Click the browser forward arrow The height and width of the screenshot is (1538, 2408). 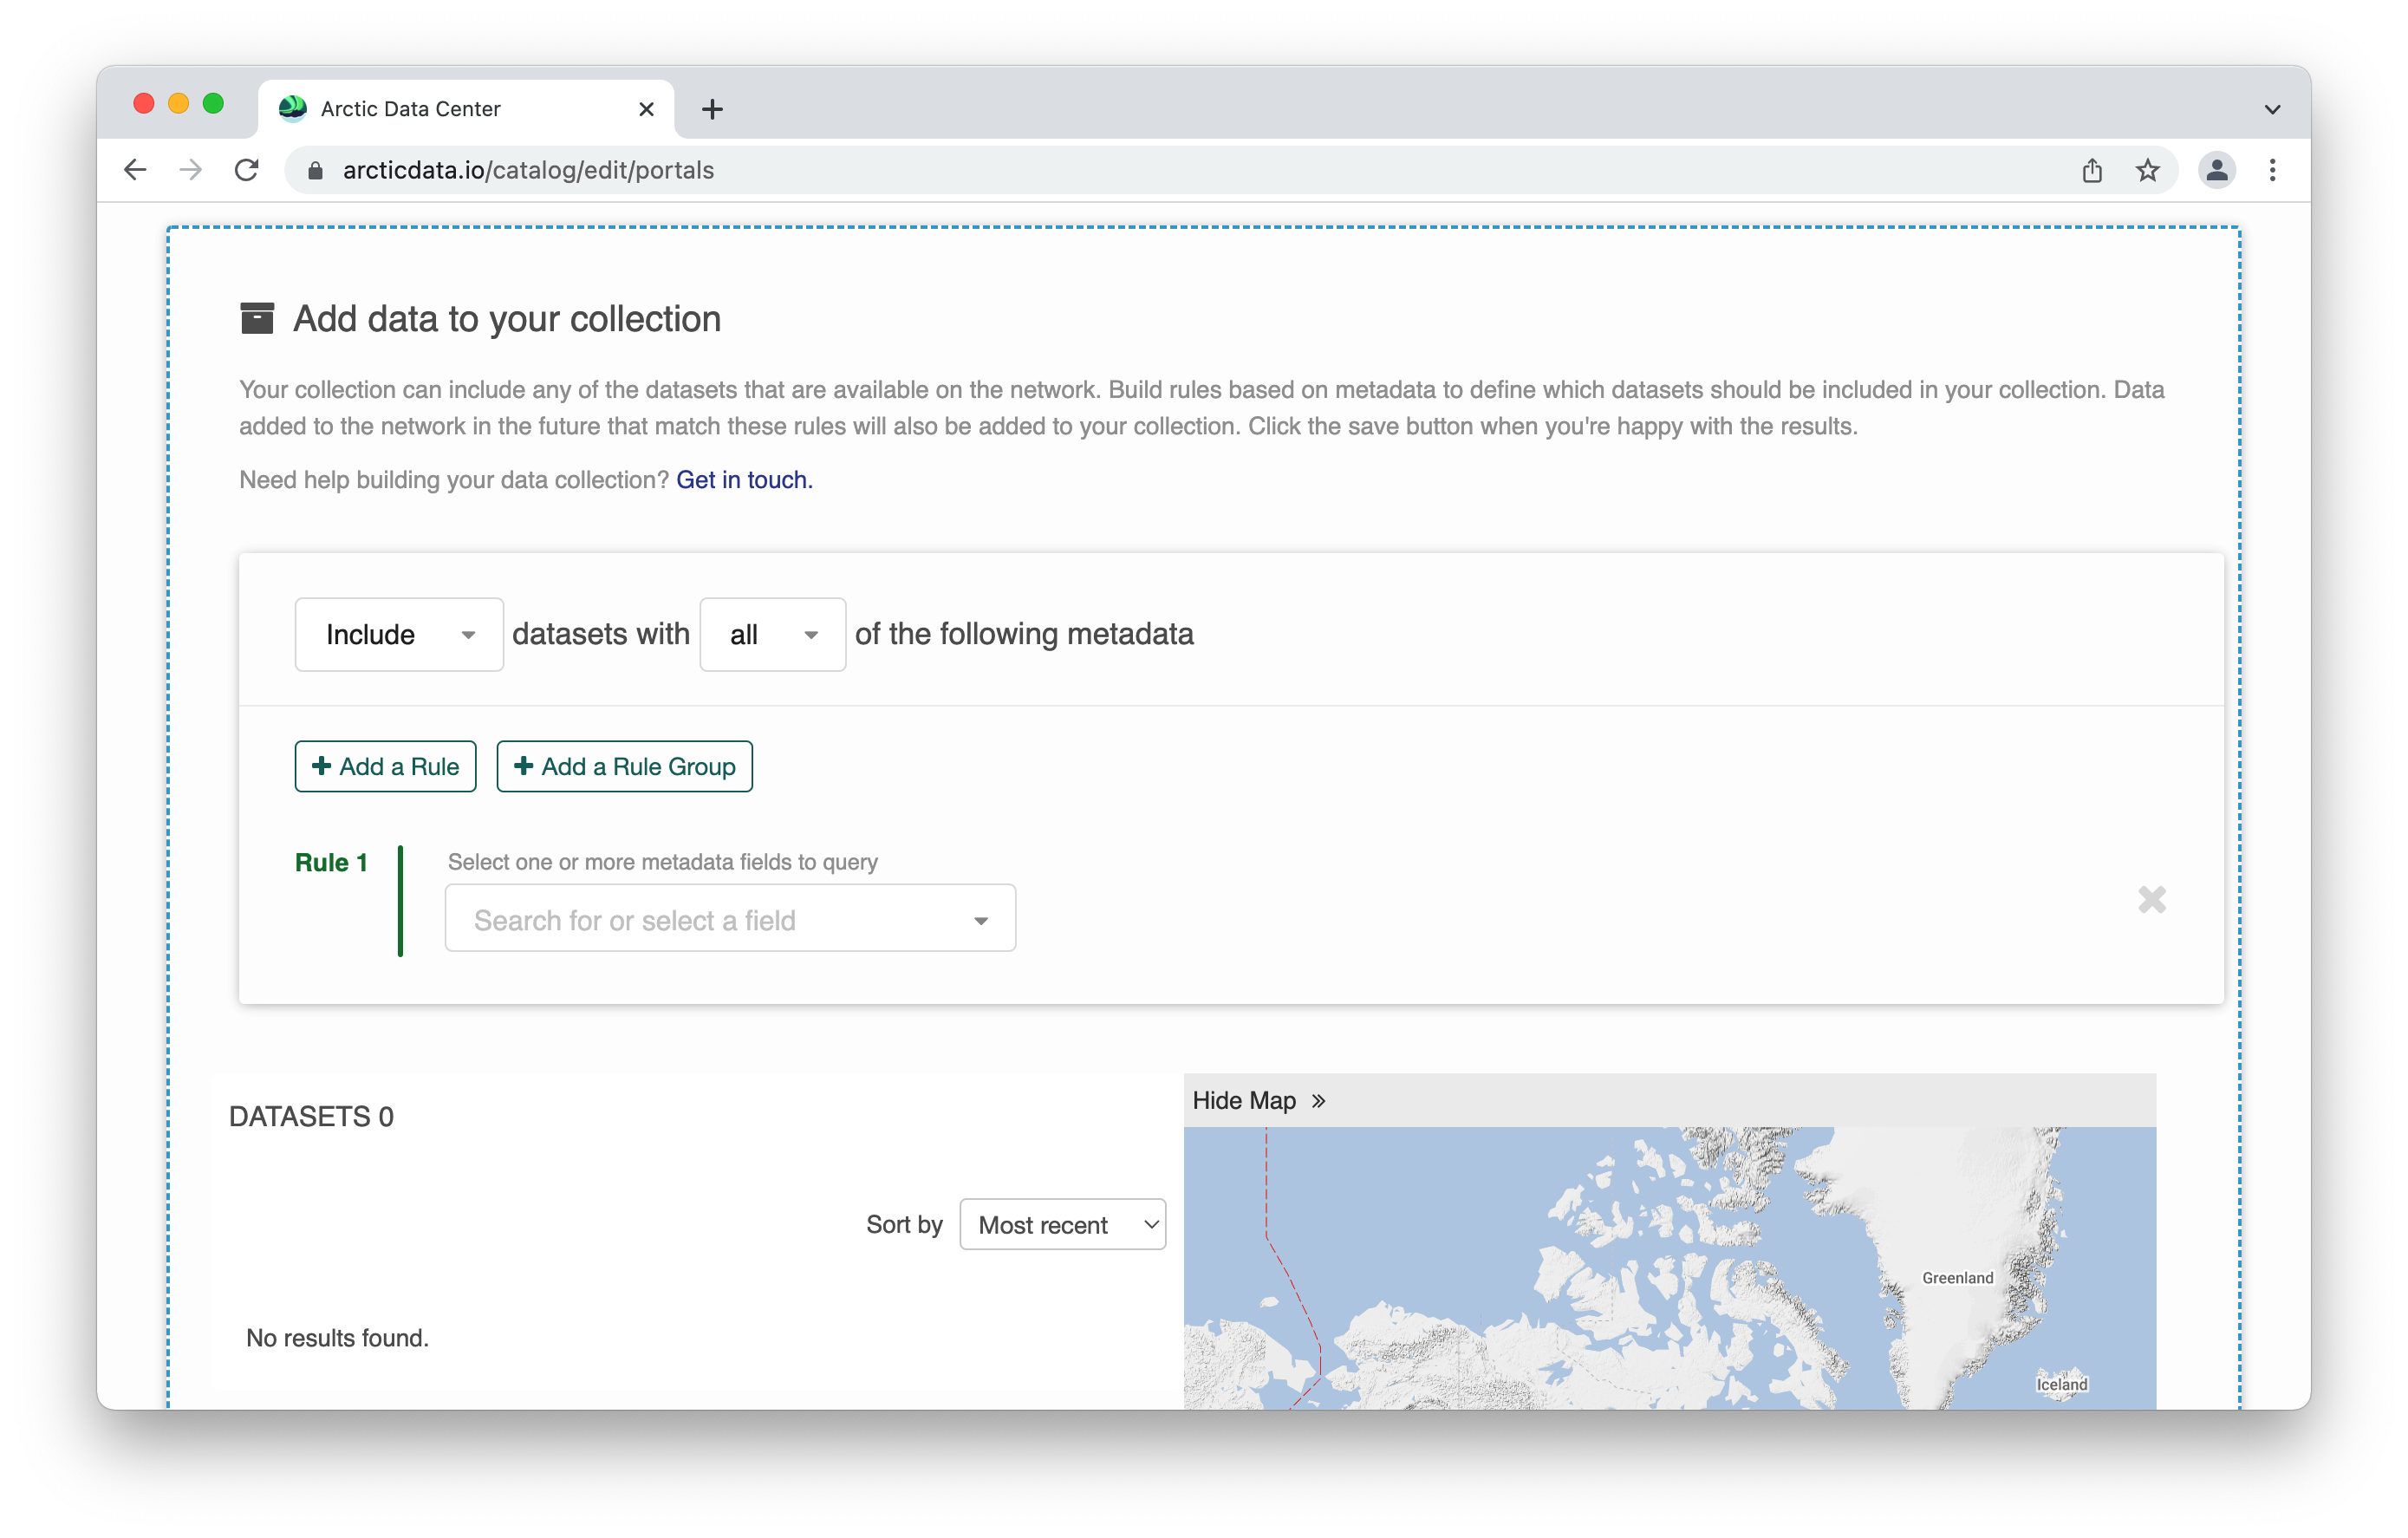[190, 170]
